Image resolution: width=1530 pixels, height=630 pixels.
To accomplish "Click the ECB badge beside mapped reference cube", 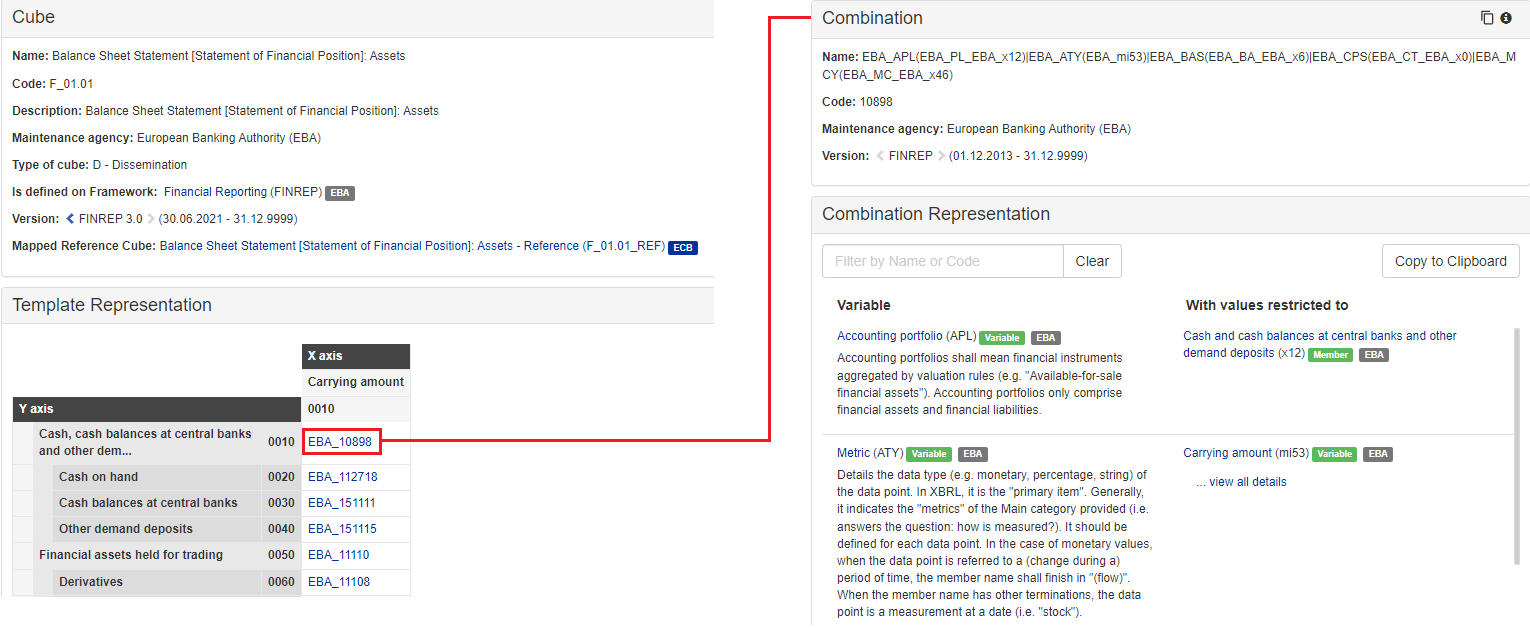I will click(x=682, y=247).
